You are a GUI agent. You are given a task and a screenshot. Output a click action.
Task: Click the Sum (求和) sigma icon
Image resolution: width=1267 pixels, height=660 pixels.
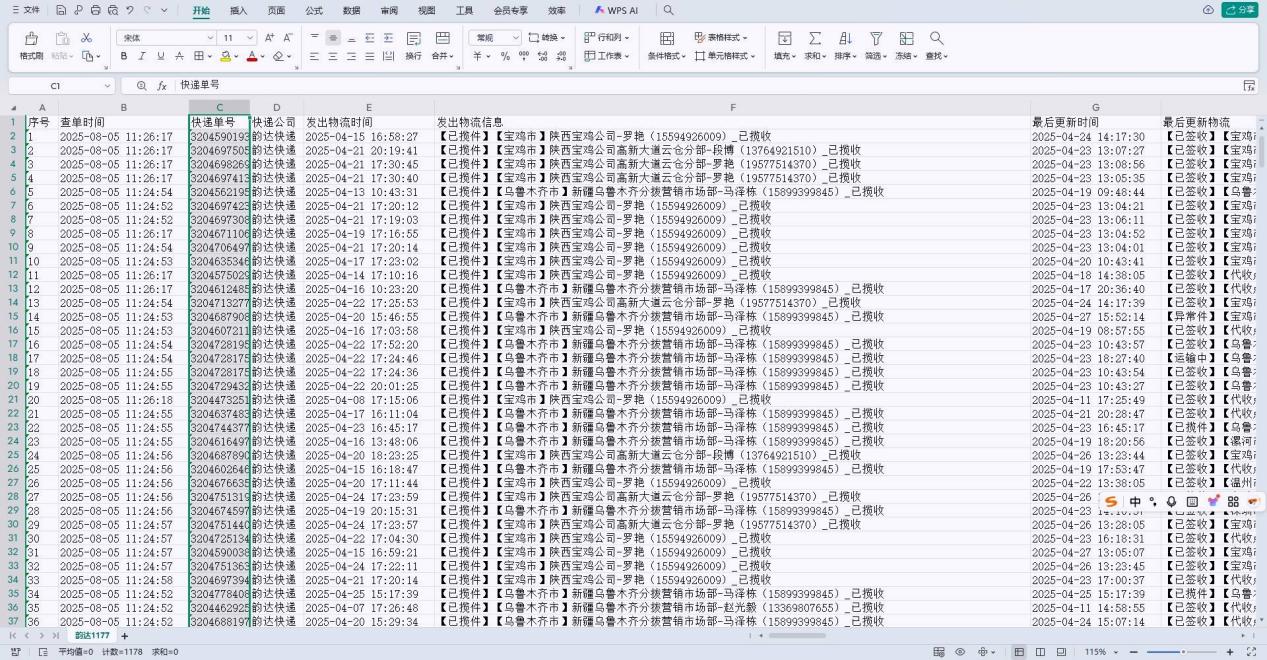point(814,38)
